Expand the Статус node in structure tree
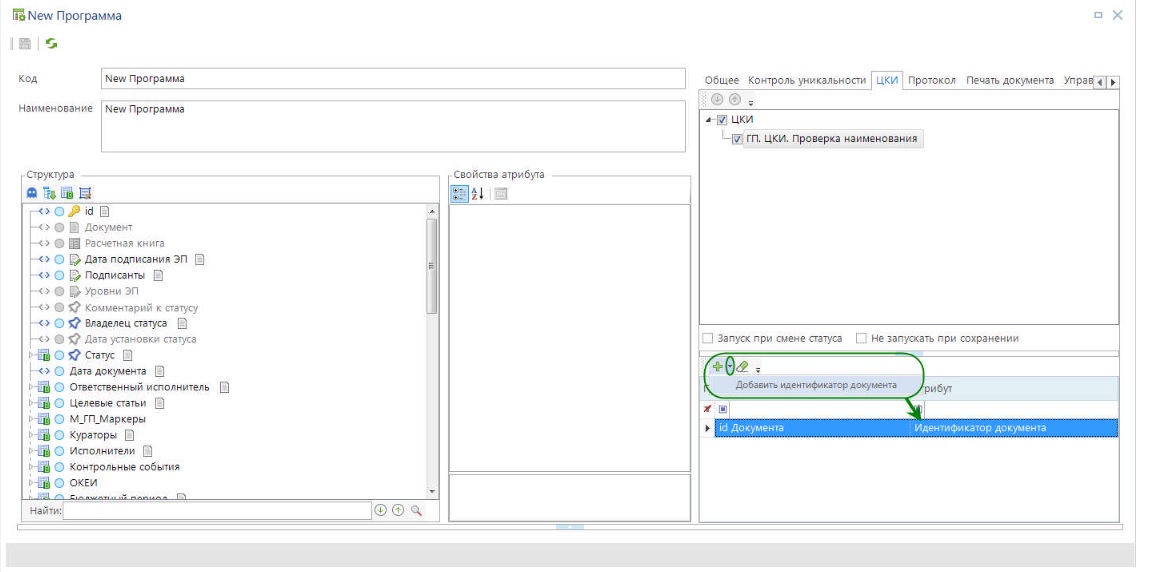This screenshot has height=572, width=1150. [30, 355]
